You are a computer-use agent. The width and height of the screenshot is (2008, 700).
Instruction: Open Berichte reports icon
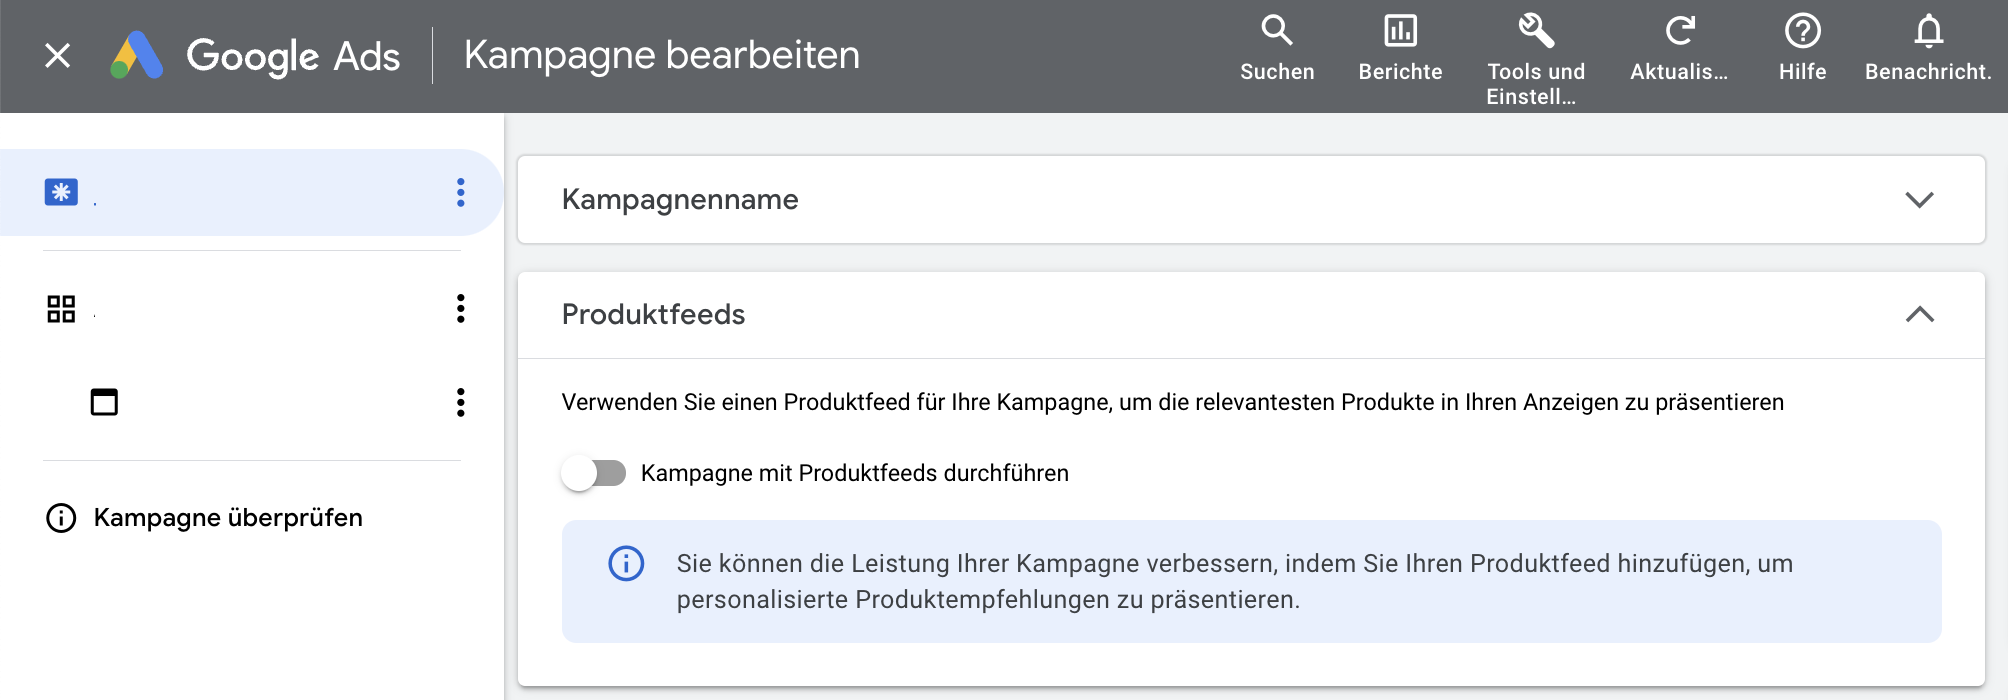tap(1400, 31)
